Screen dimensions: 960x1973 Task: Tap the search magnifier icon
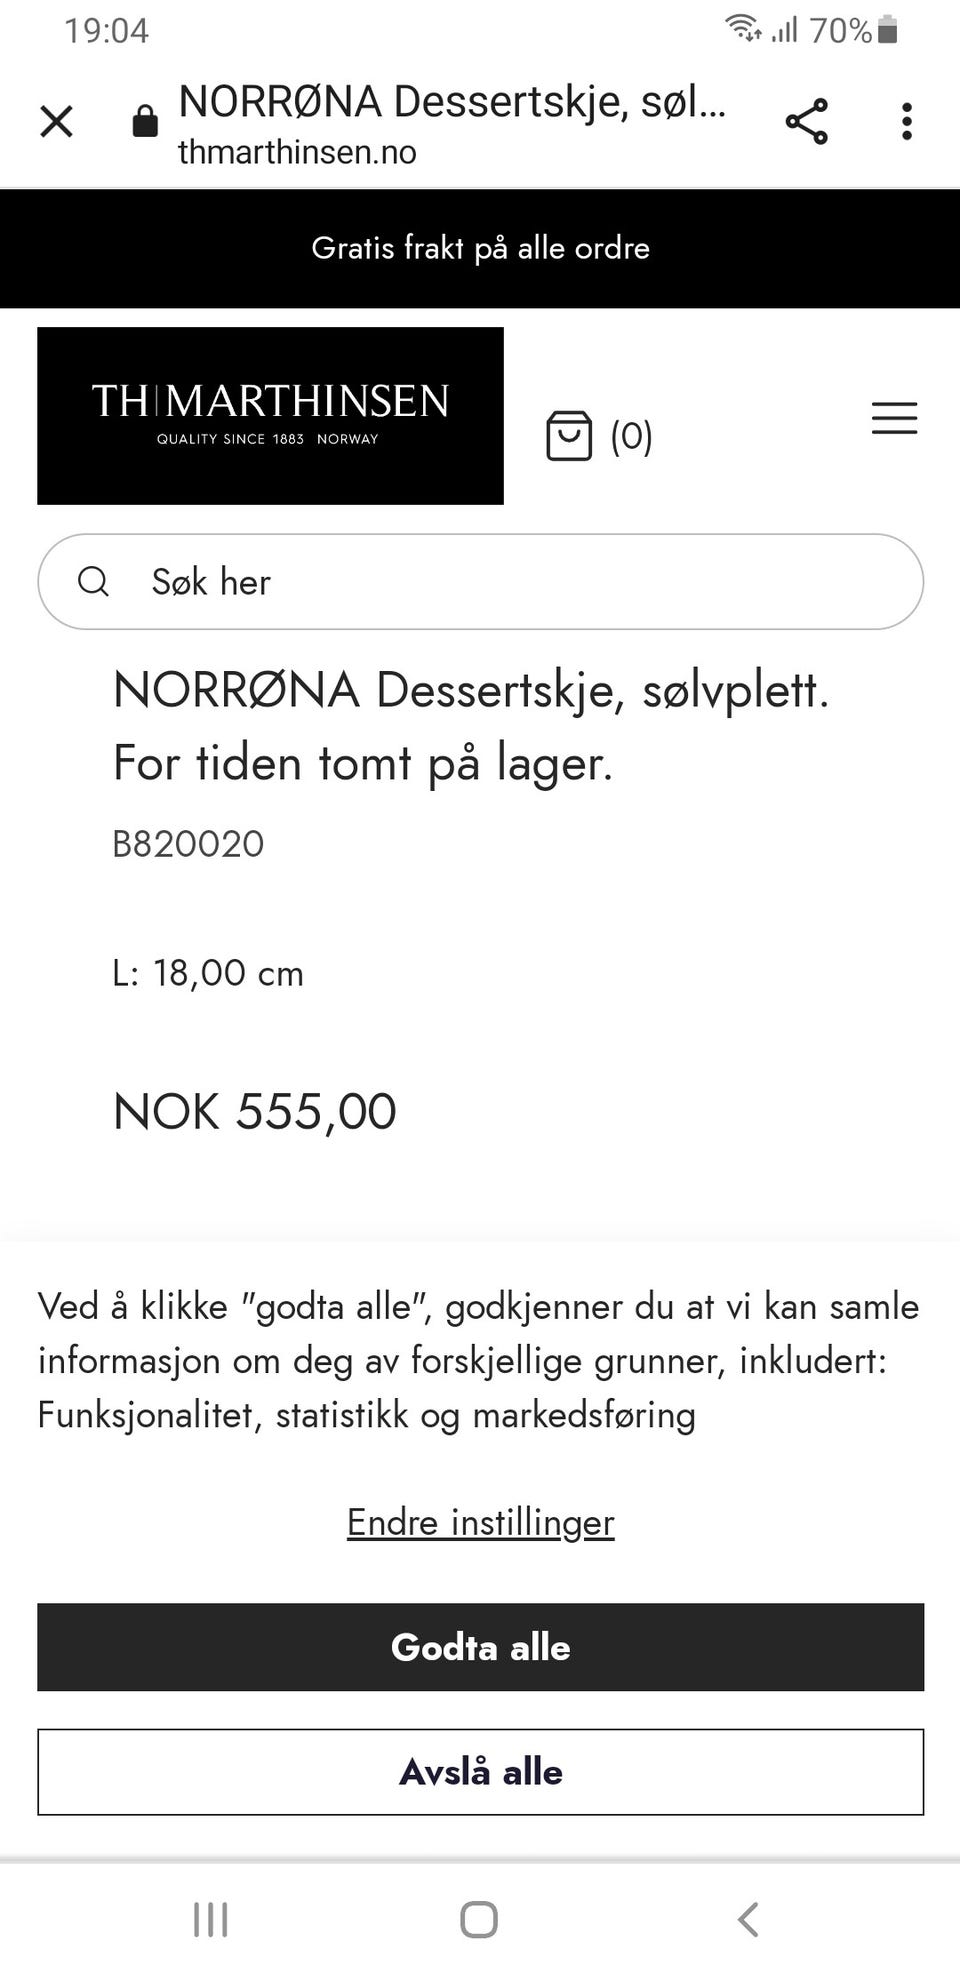pos(93,581)
